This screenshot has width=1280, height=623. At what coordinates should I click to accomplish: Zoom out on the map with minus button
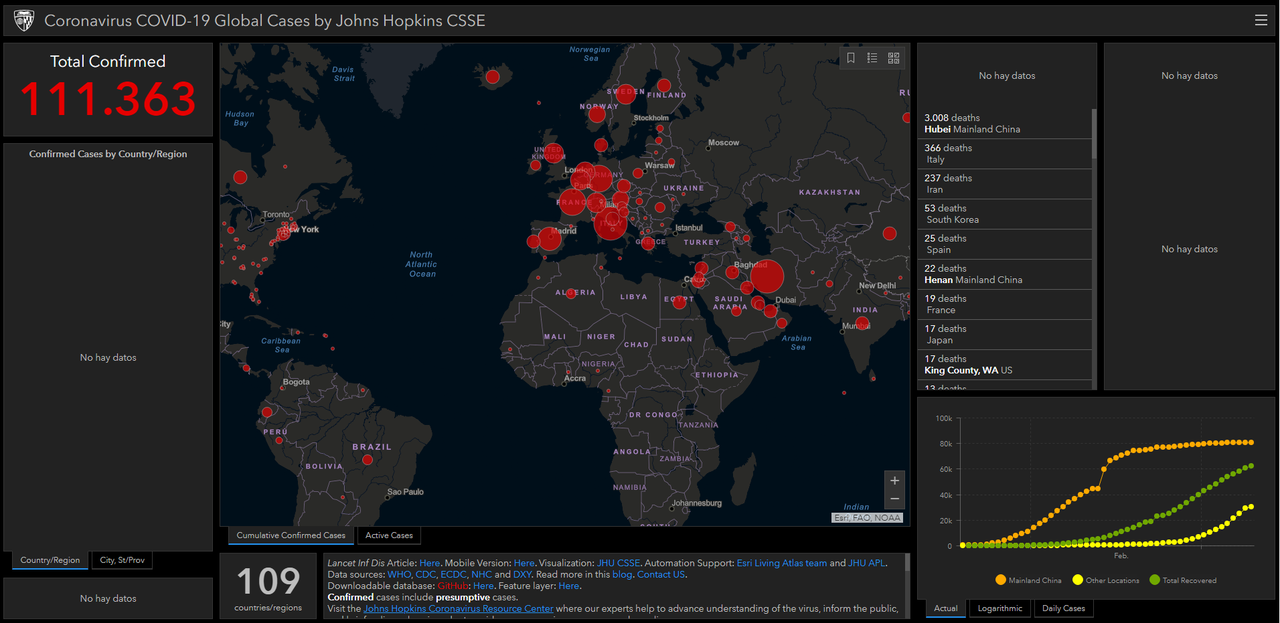click(x=894, y=498)
